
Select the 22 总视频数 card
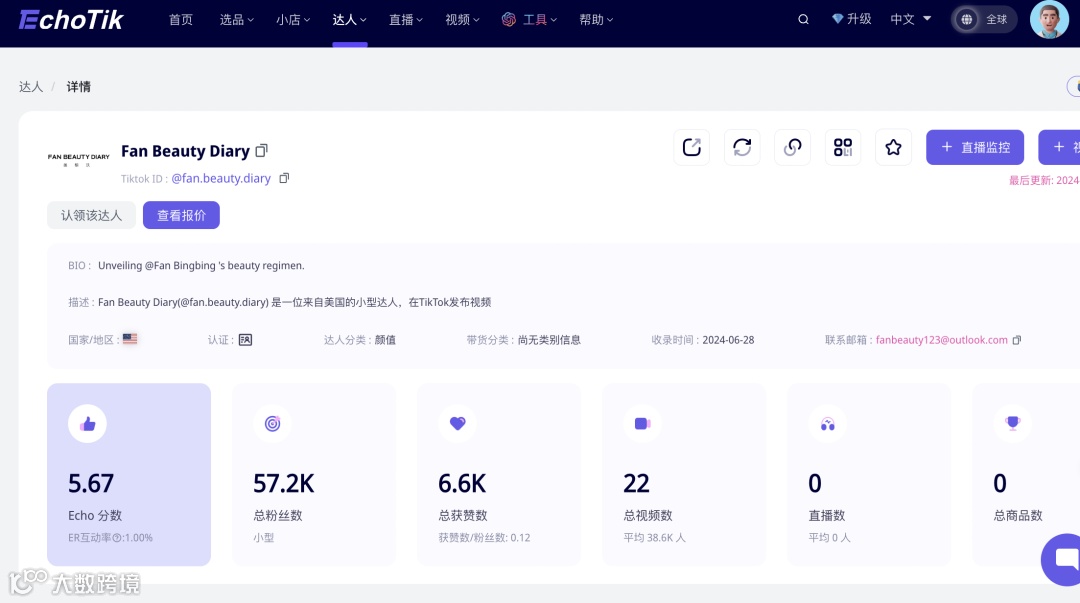pyautogui.click(x=684, y=474)
